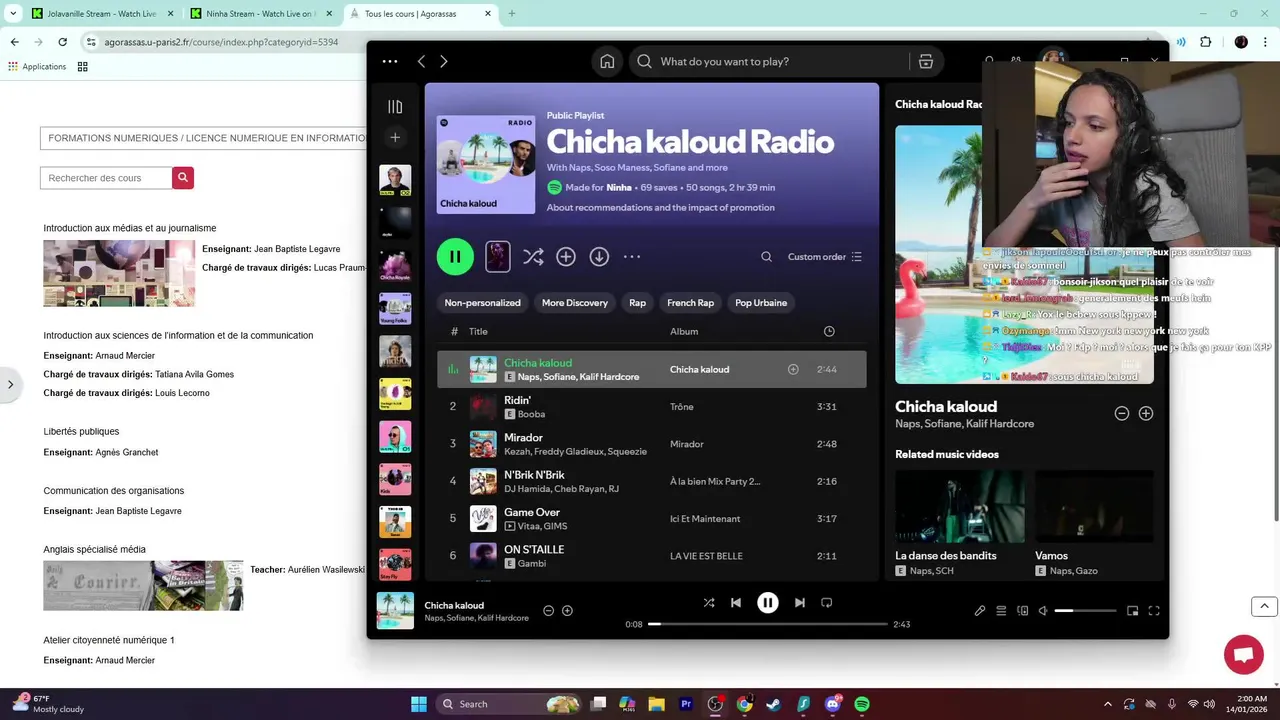Skip to previous track in player bar

(736, 602)
